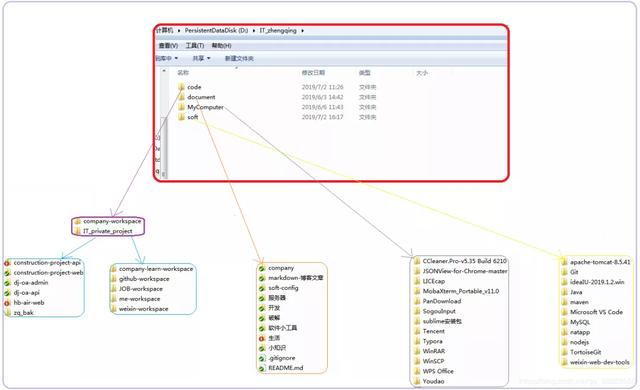Click the CCleaner.Pro folder icon

tap(417, 261)
